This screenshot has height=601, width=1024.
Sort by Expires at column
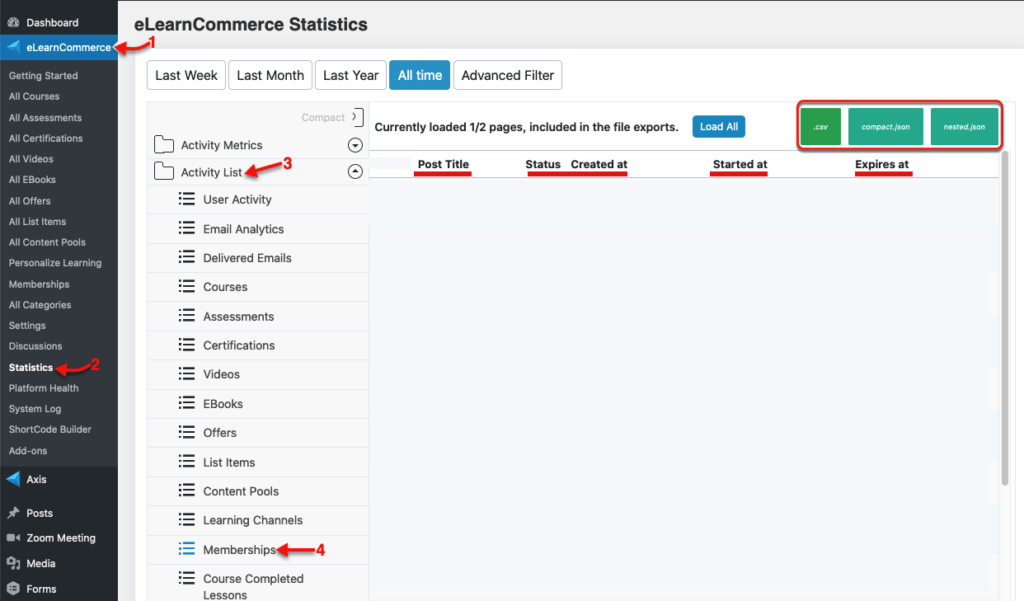tap(882, 164)
